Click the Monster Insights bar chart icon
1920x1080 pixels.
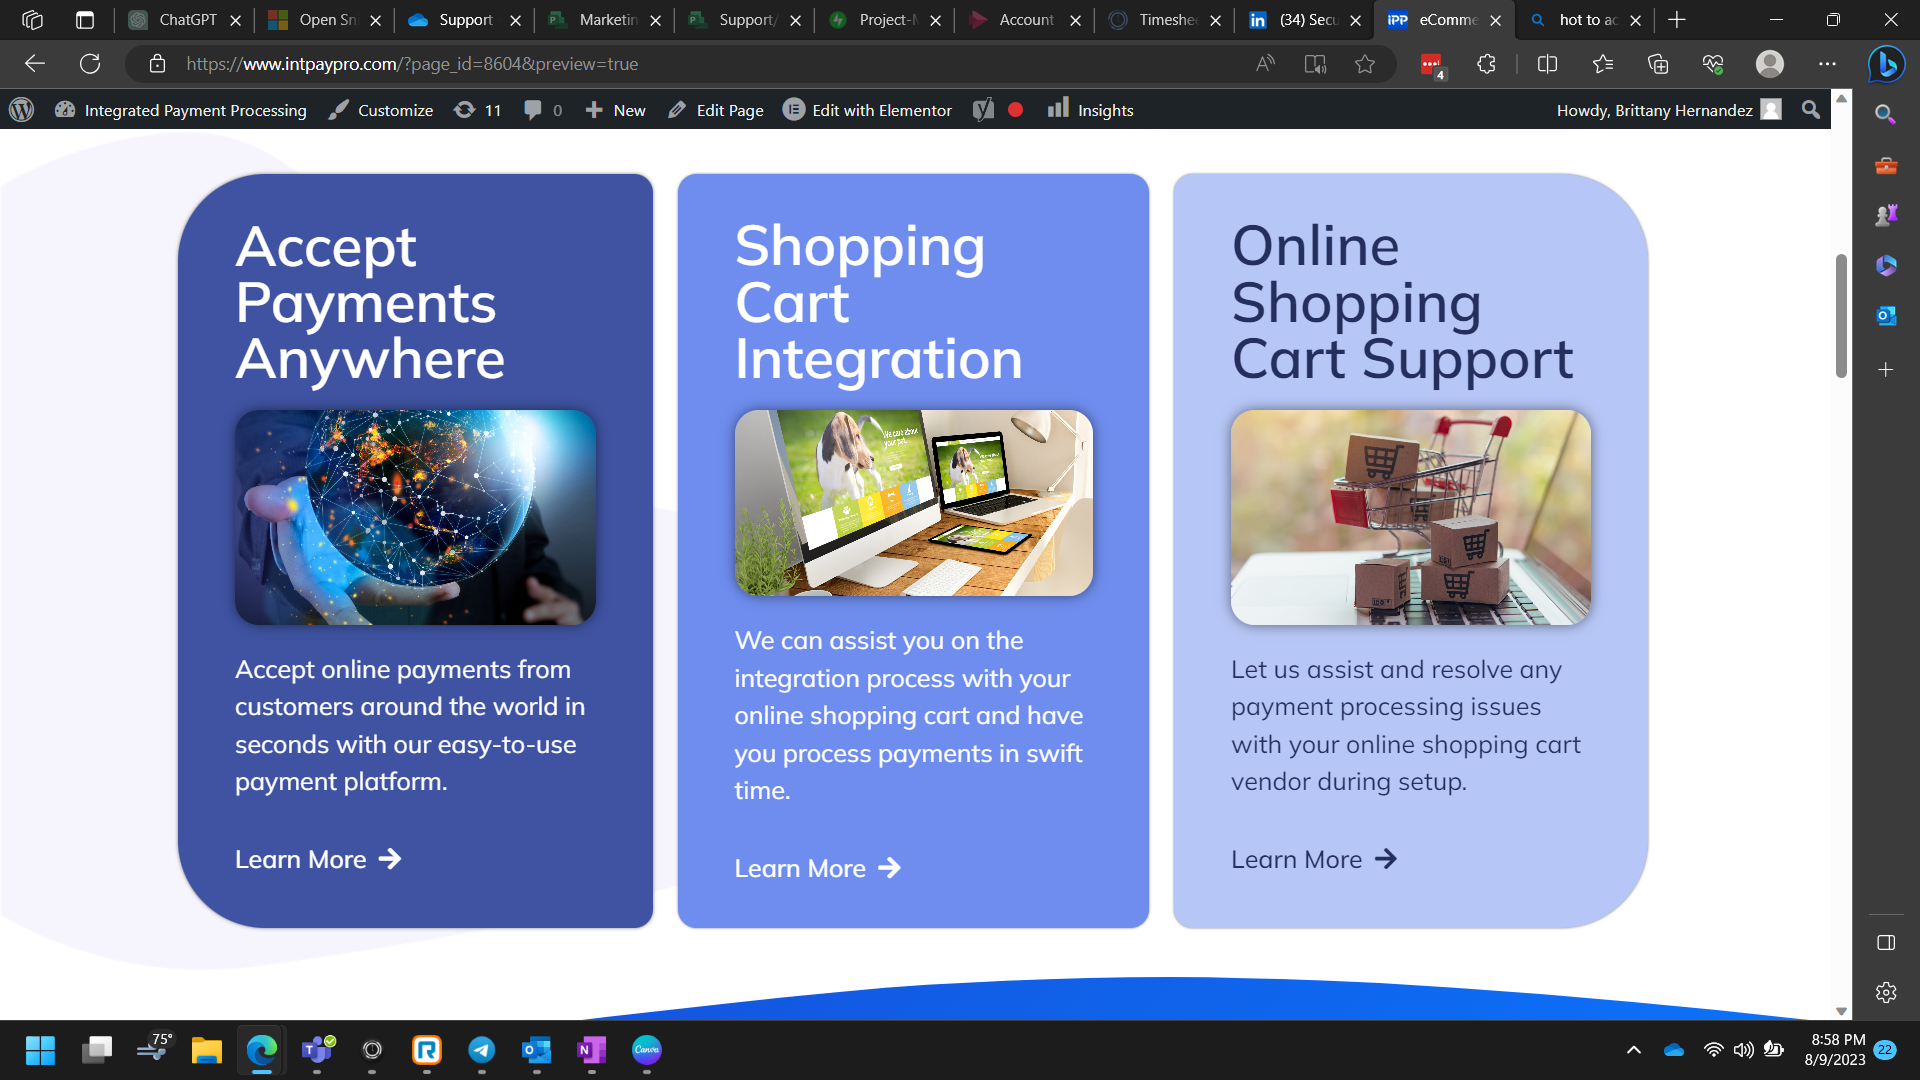(x=1059, y=110)
